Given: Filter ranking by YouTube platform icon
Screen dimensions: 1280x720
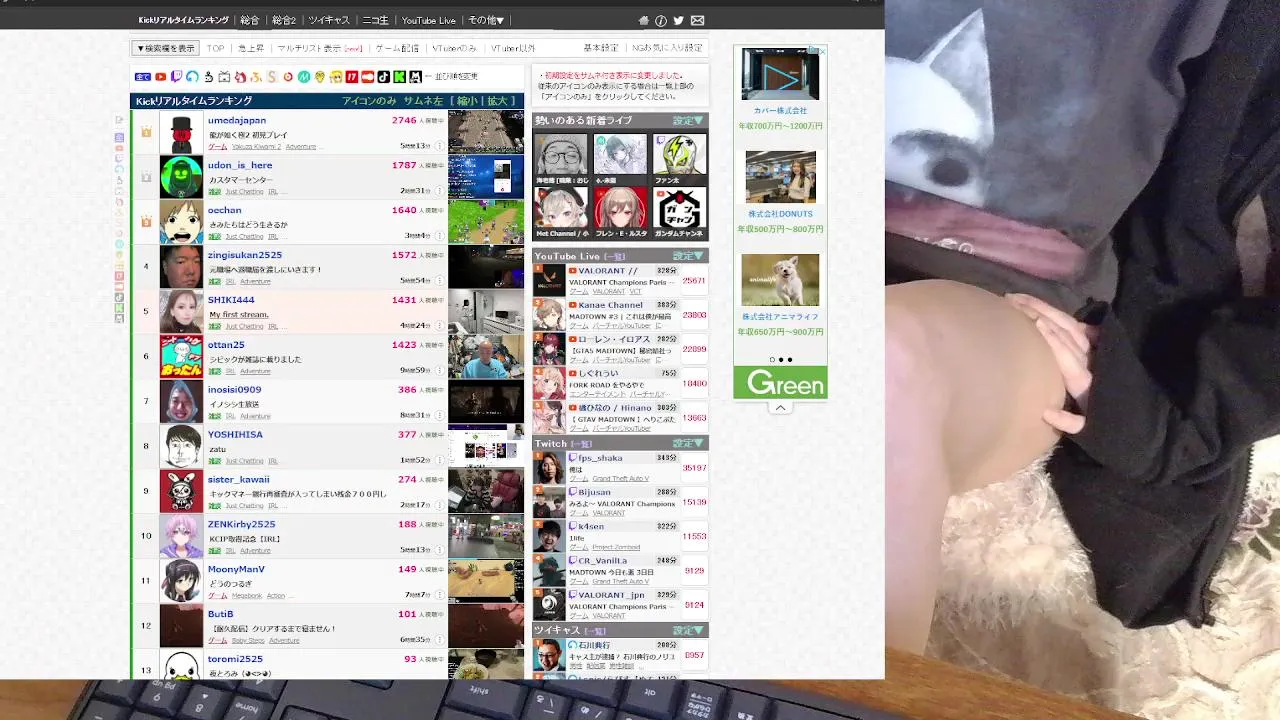Looking at the screenshot, I should 160,77.
